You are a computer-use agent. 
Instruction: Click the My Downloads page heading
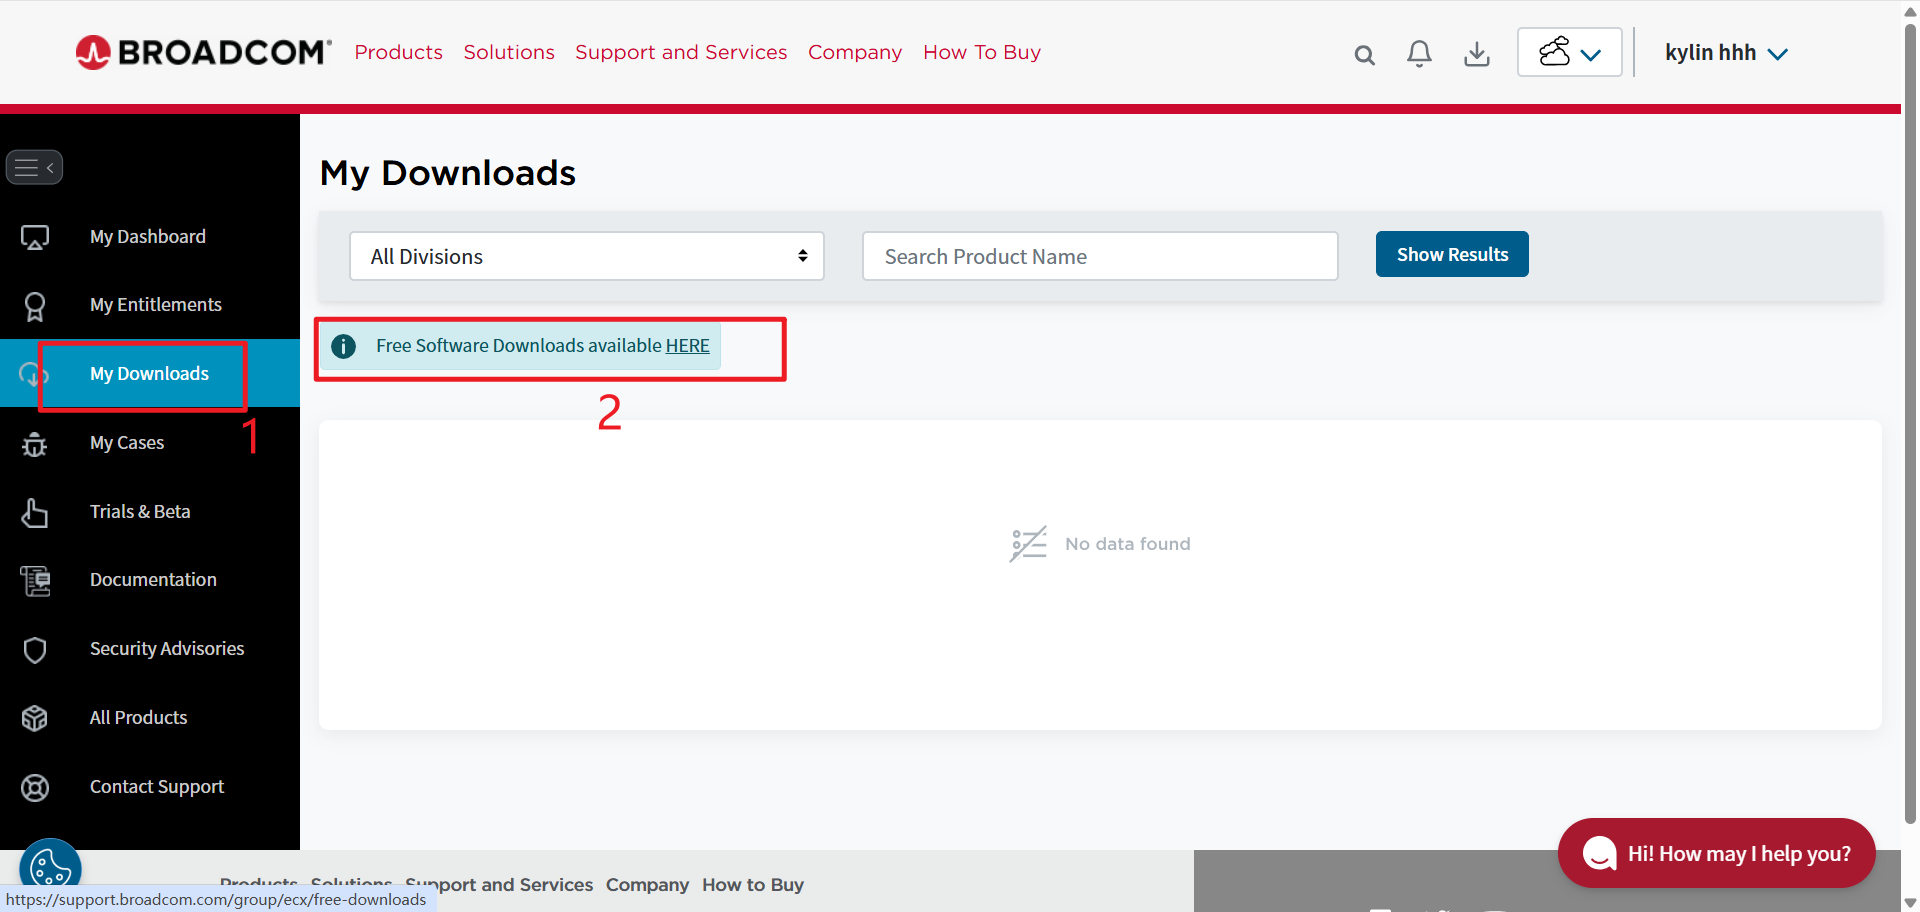tap(448, 173)
